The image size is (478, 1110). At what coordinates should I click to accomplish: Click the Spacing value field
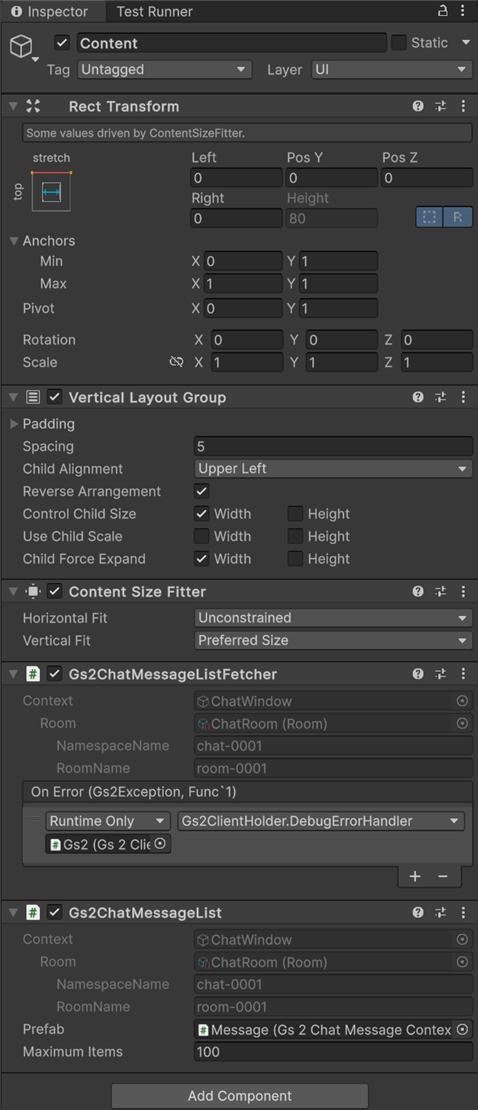[334, 446]
